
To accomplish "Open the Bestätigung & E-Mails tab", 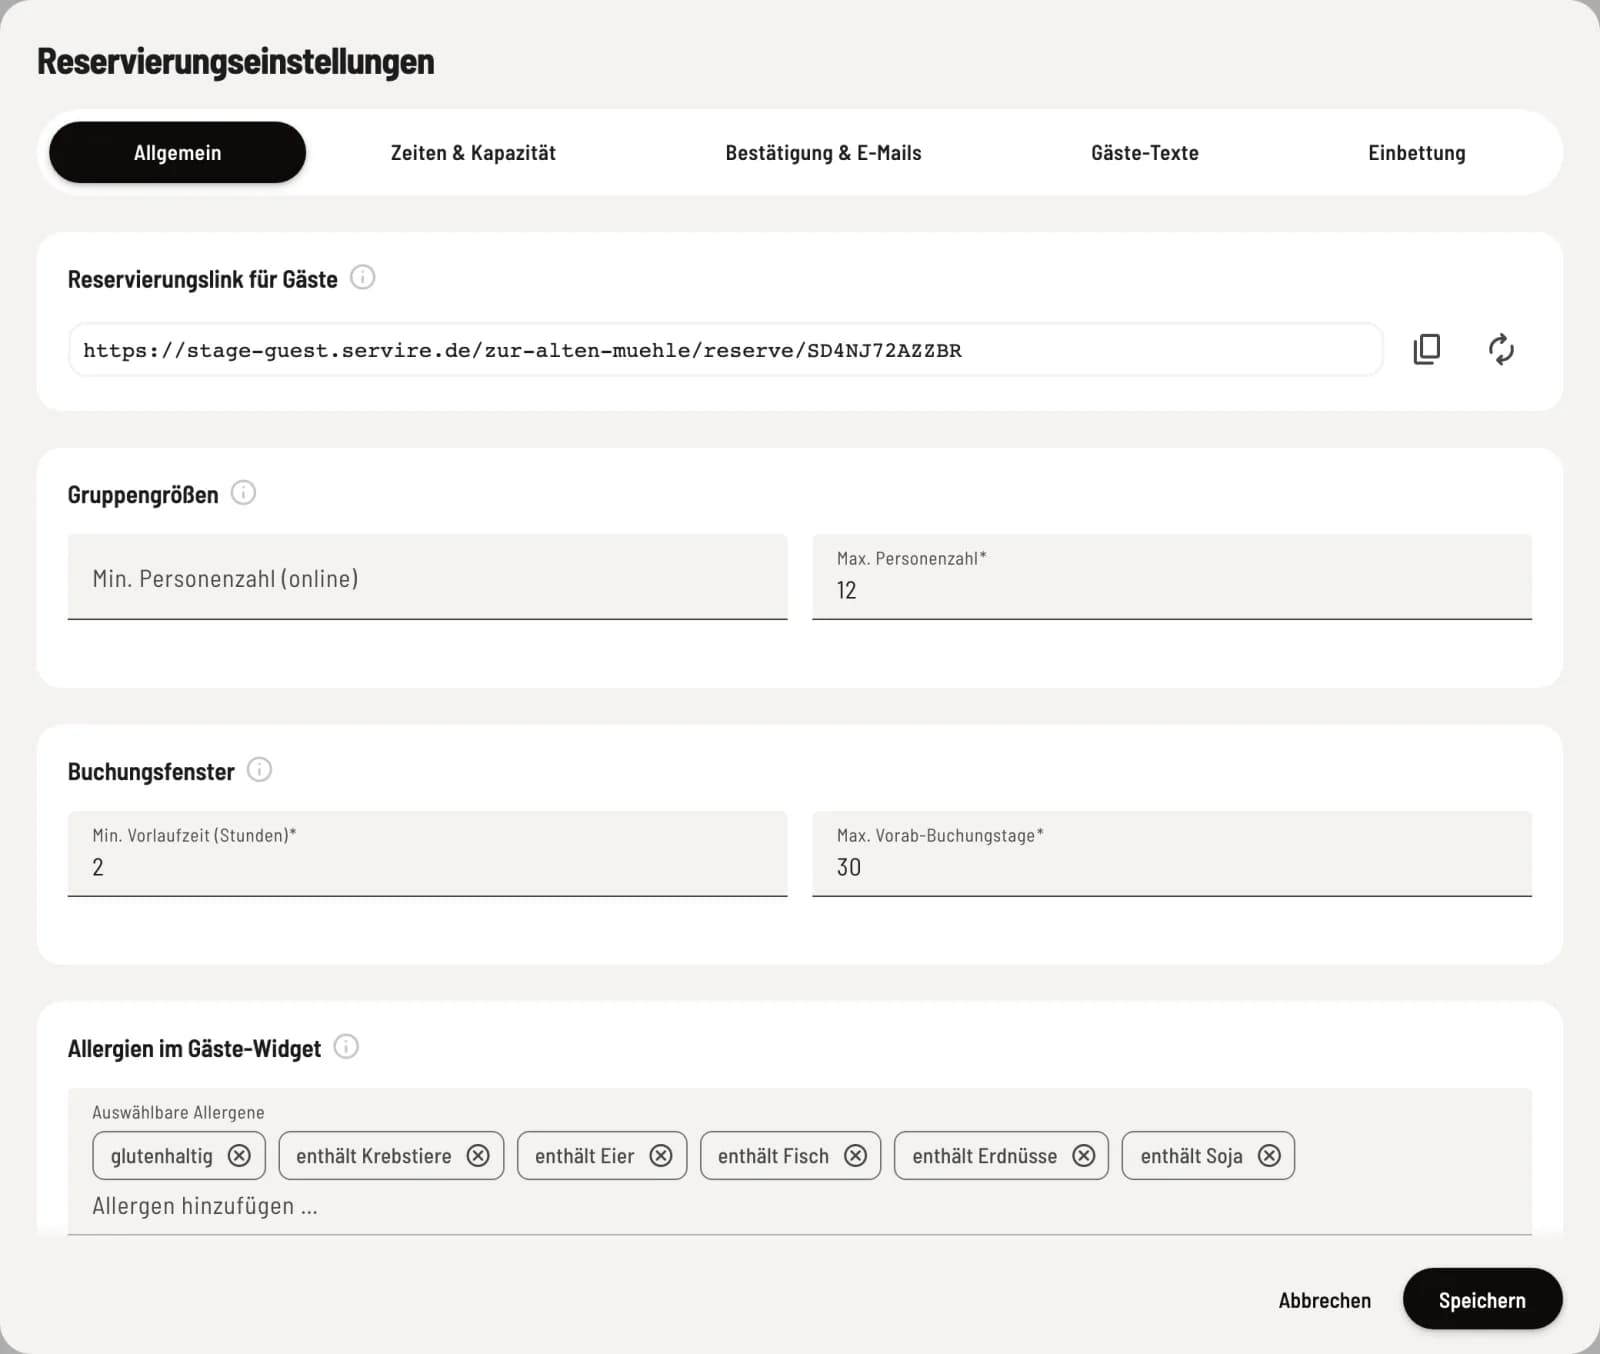I will click(x=823, y=152).
